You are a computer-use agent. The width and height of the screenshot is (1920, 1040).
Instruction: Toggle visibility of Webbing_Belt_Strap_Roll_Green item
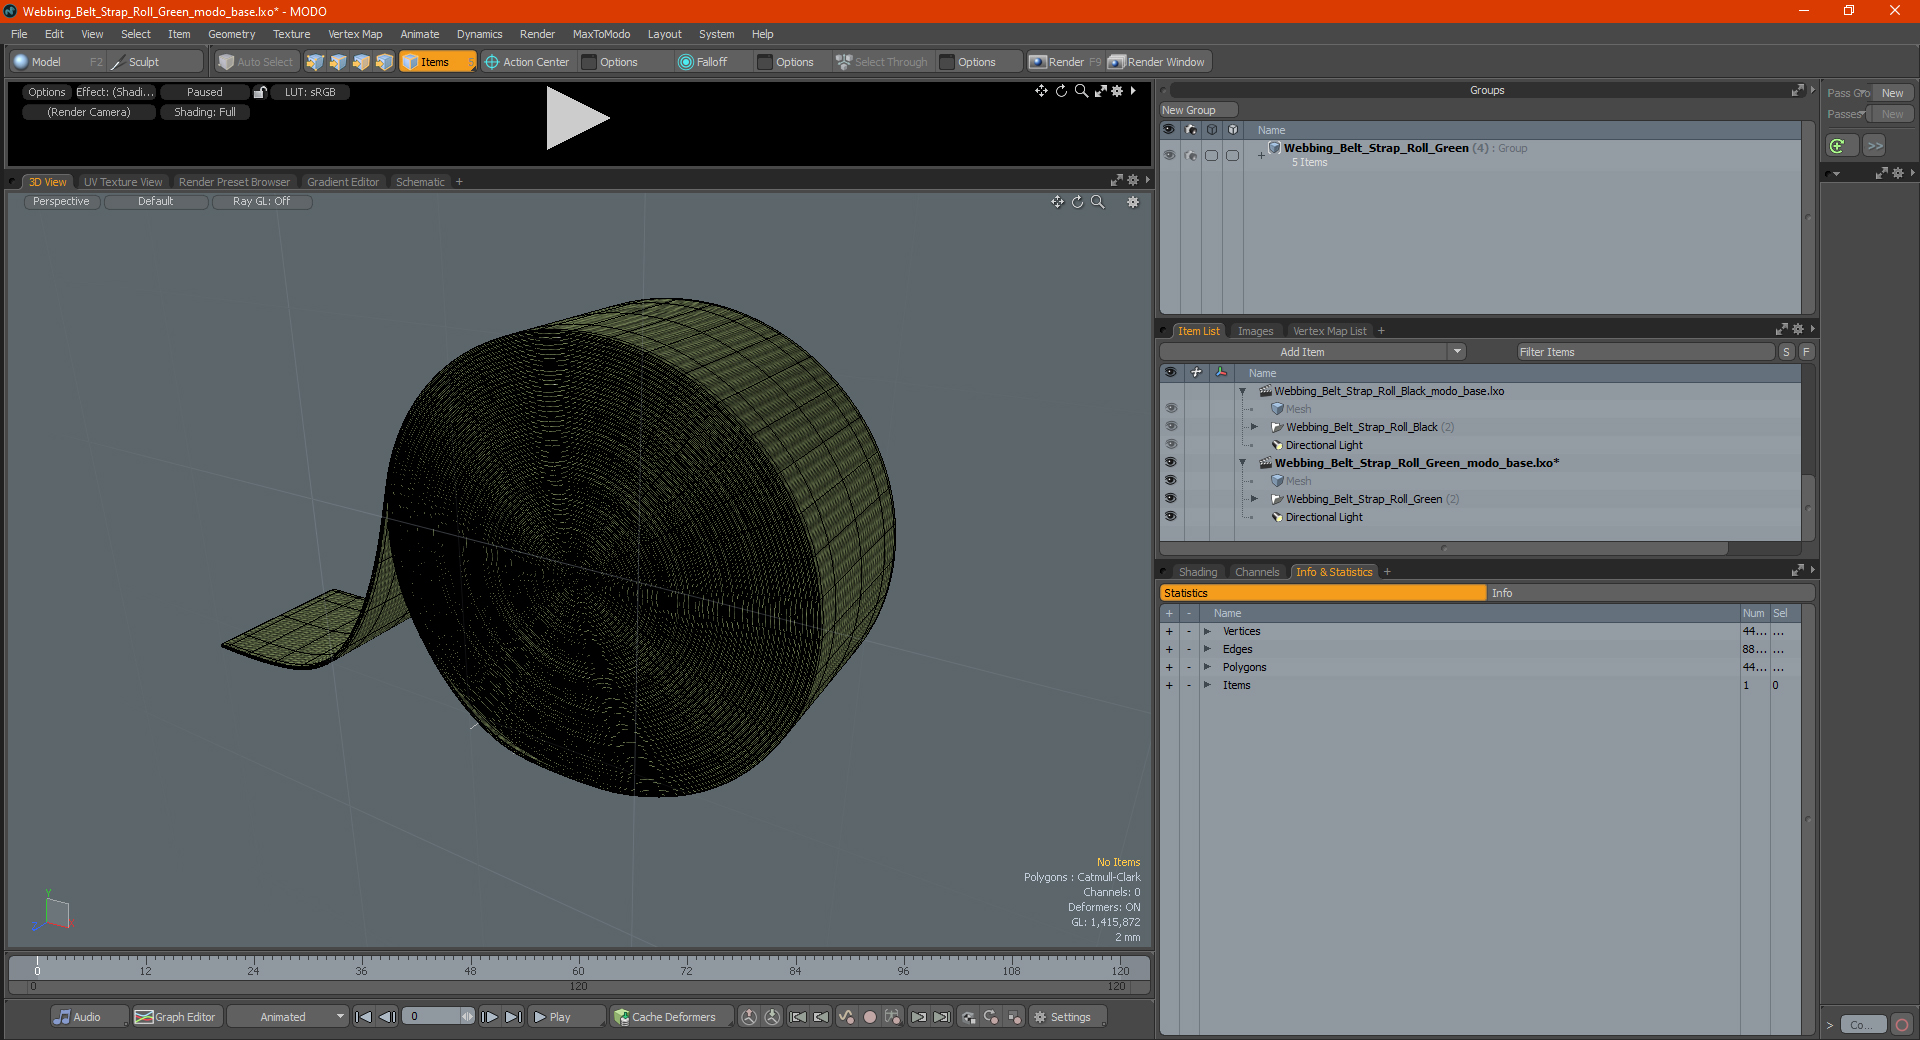(x=1170, y=499)
